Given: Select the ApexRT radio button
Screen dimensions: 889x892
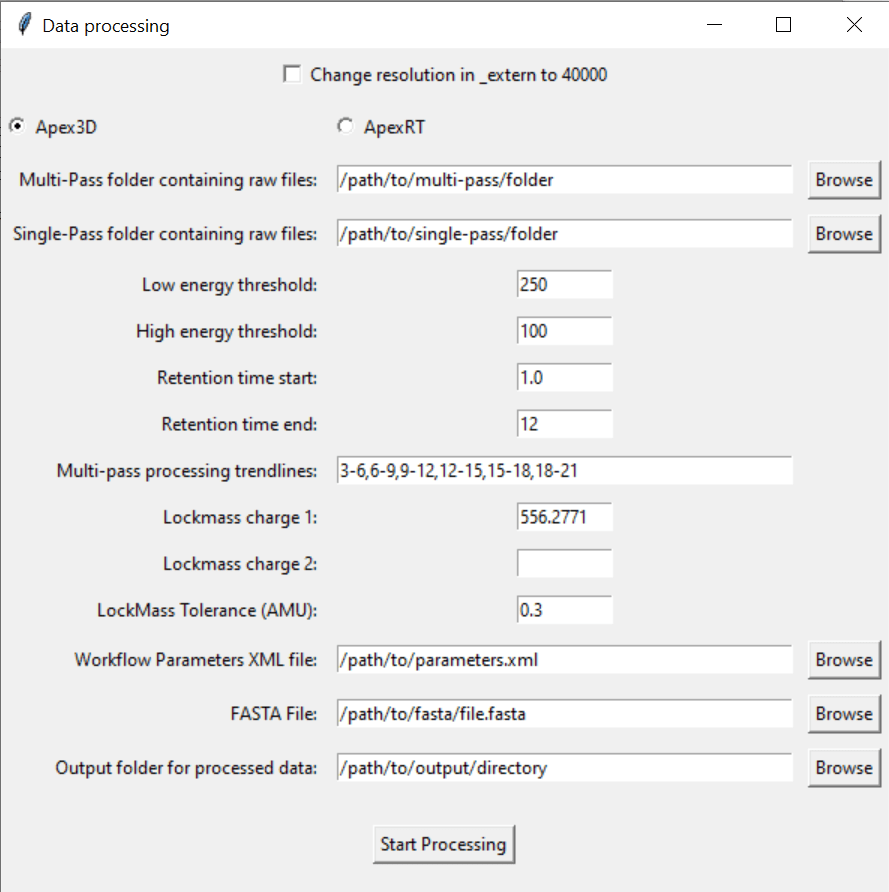Looking at the screenshot, I should coord(346,127).
